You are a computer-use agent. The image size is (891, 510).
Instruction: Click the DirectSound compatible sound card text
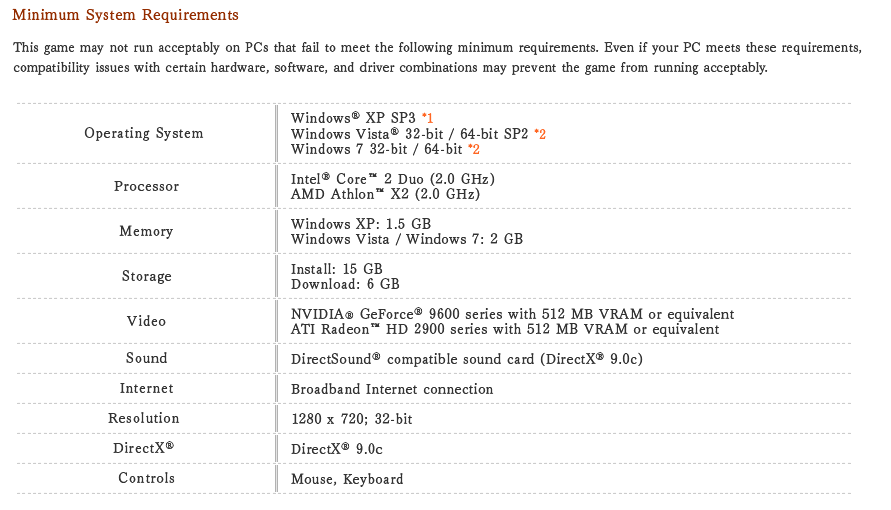[x=467, y=359]
